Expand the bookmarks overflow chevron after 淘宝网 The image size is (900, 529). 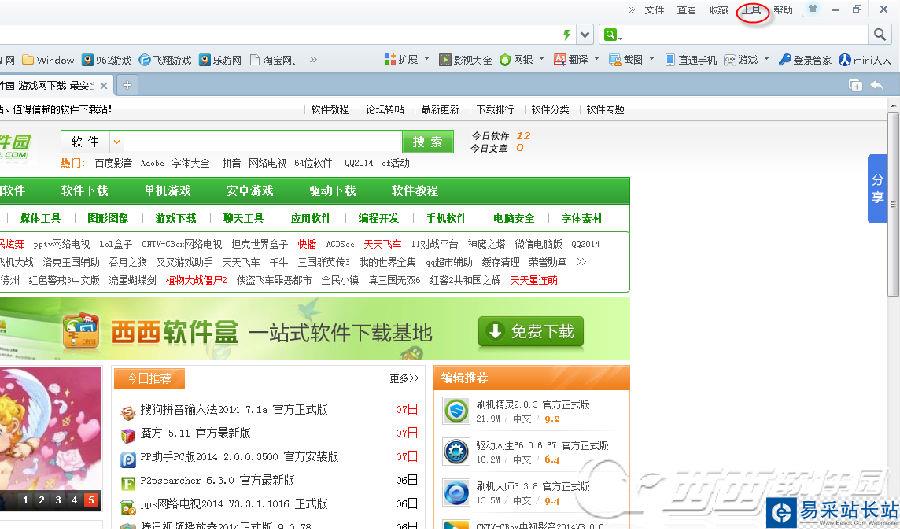[313, 60]
